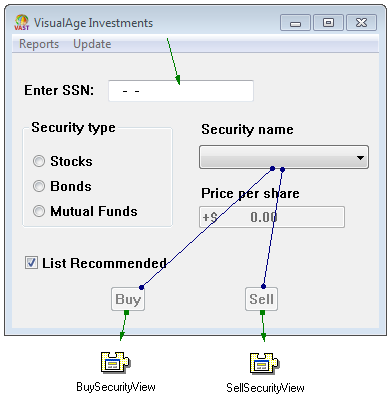
Task: Uncheck the List Recommended checkbox
Action: tap(31, 263)
